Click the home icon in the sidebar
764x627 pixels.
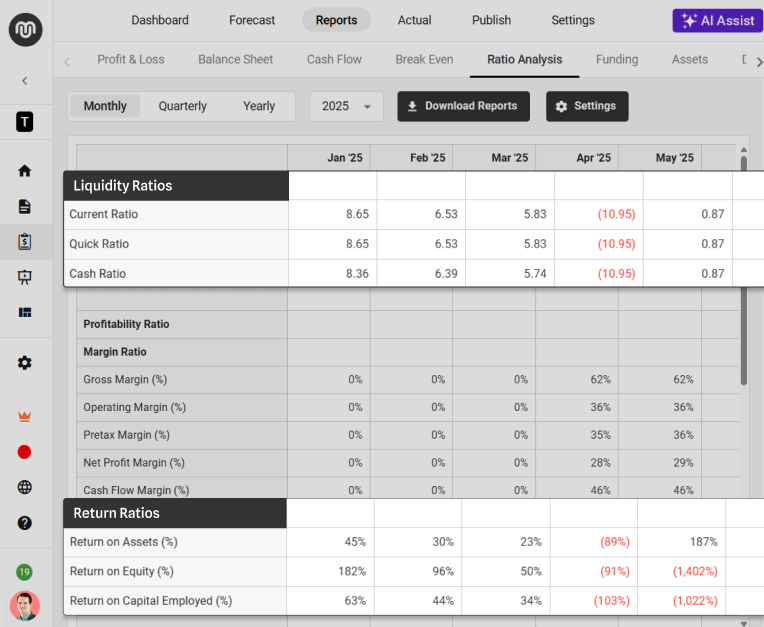click(25, 171)
